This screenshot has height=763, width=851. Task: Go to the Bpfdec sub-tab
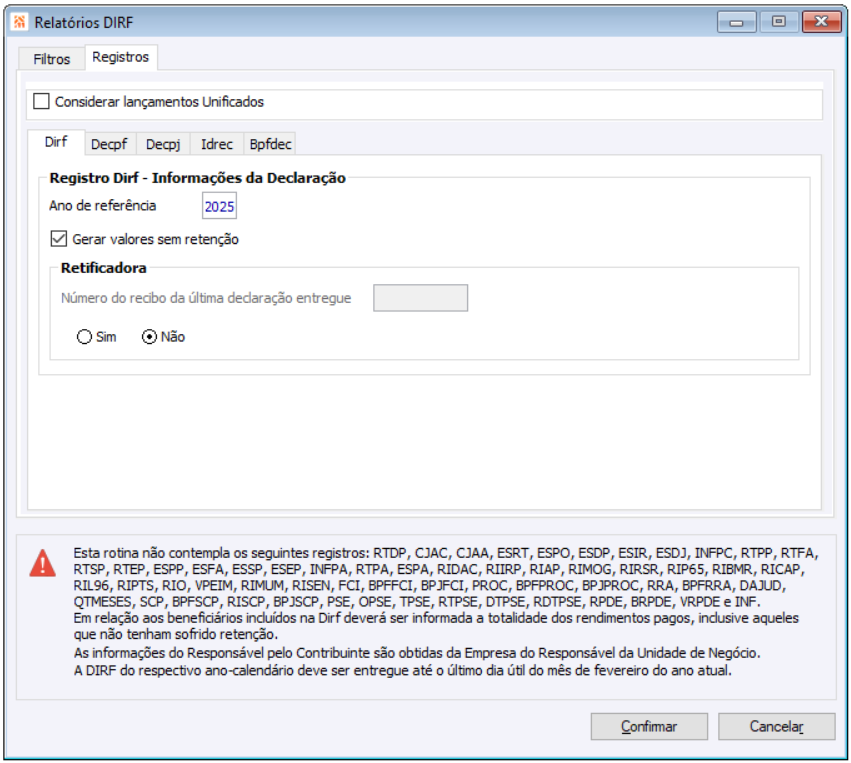point(270,144)
